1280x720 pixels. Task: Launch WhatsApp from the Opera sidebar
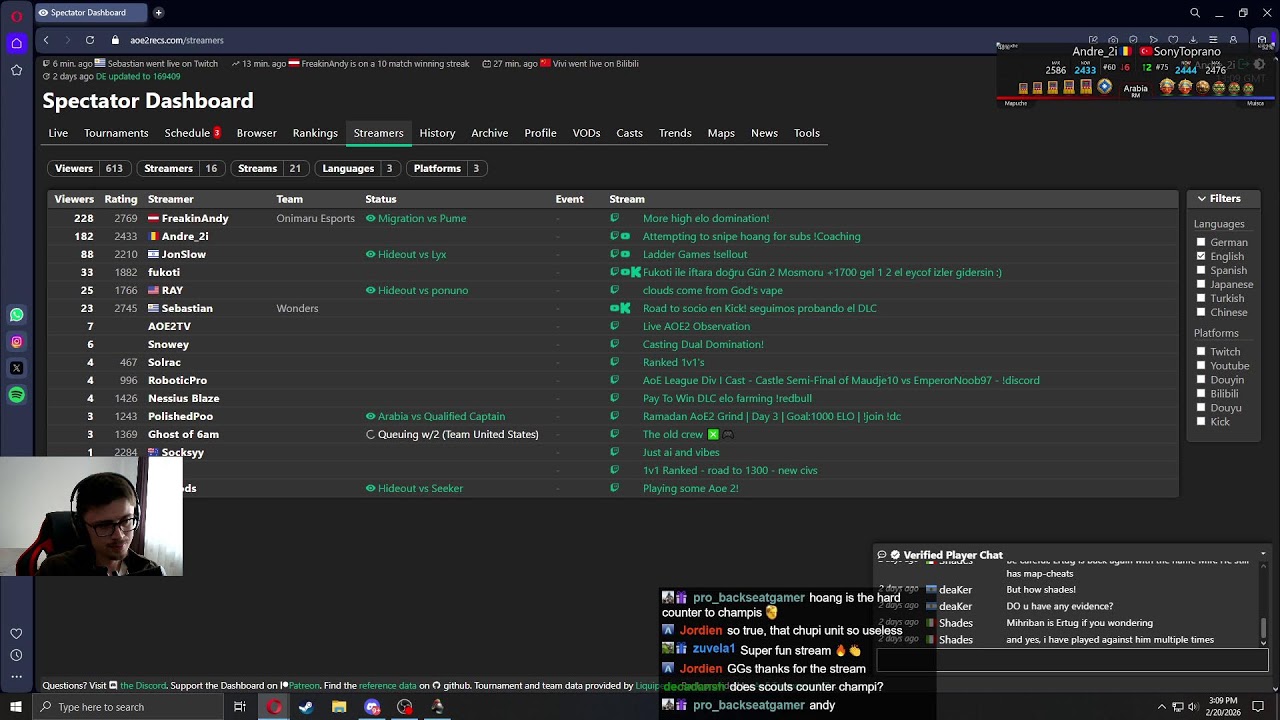16,315
